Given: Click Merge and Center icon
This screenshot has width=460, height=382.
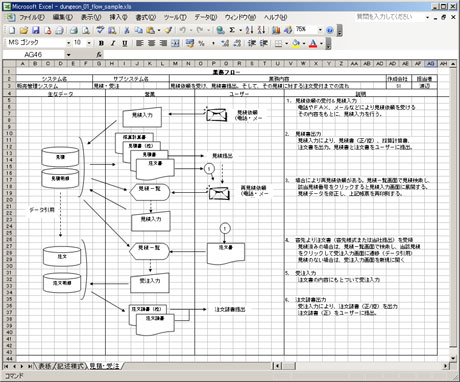Looking at the screenshot, I should coord(175,43).
